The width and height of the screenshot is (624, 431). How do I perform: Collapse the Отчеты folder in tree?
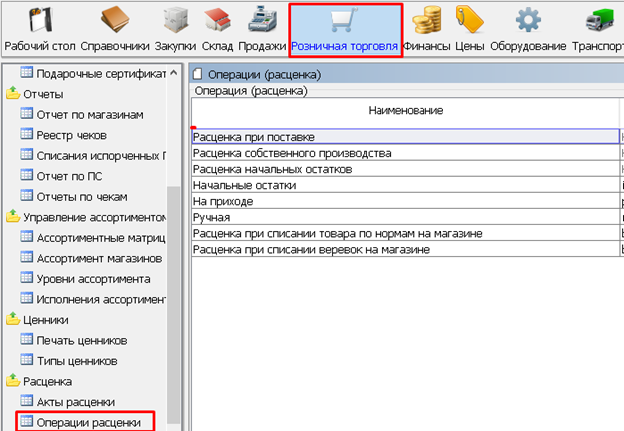(x=13, y=93)
